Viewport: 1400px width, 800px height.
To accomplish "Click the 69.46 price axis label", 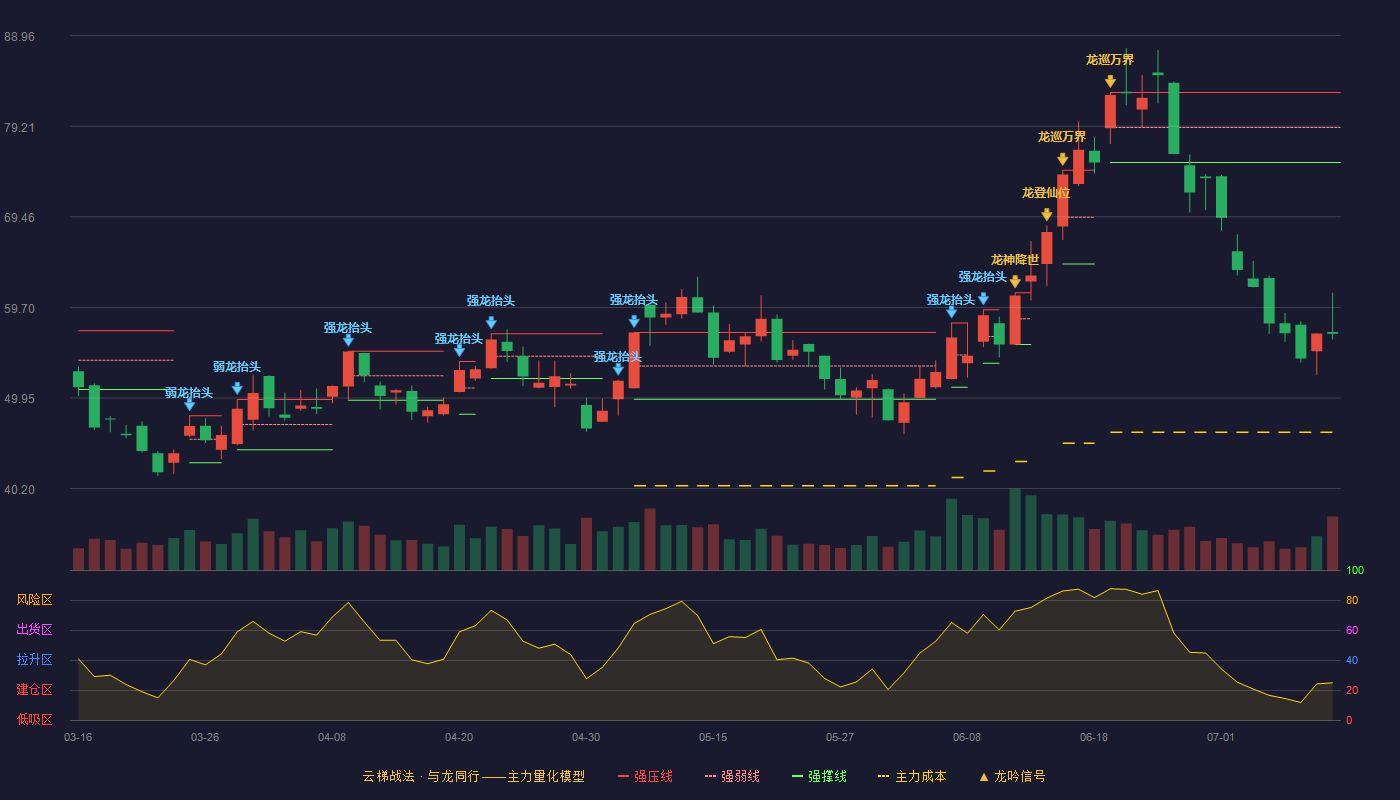I will [x=19, y=218].
